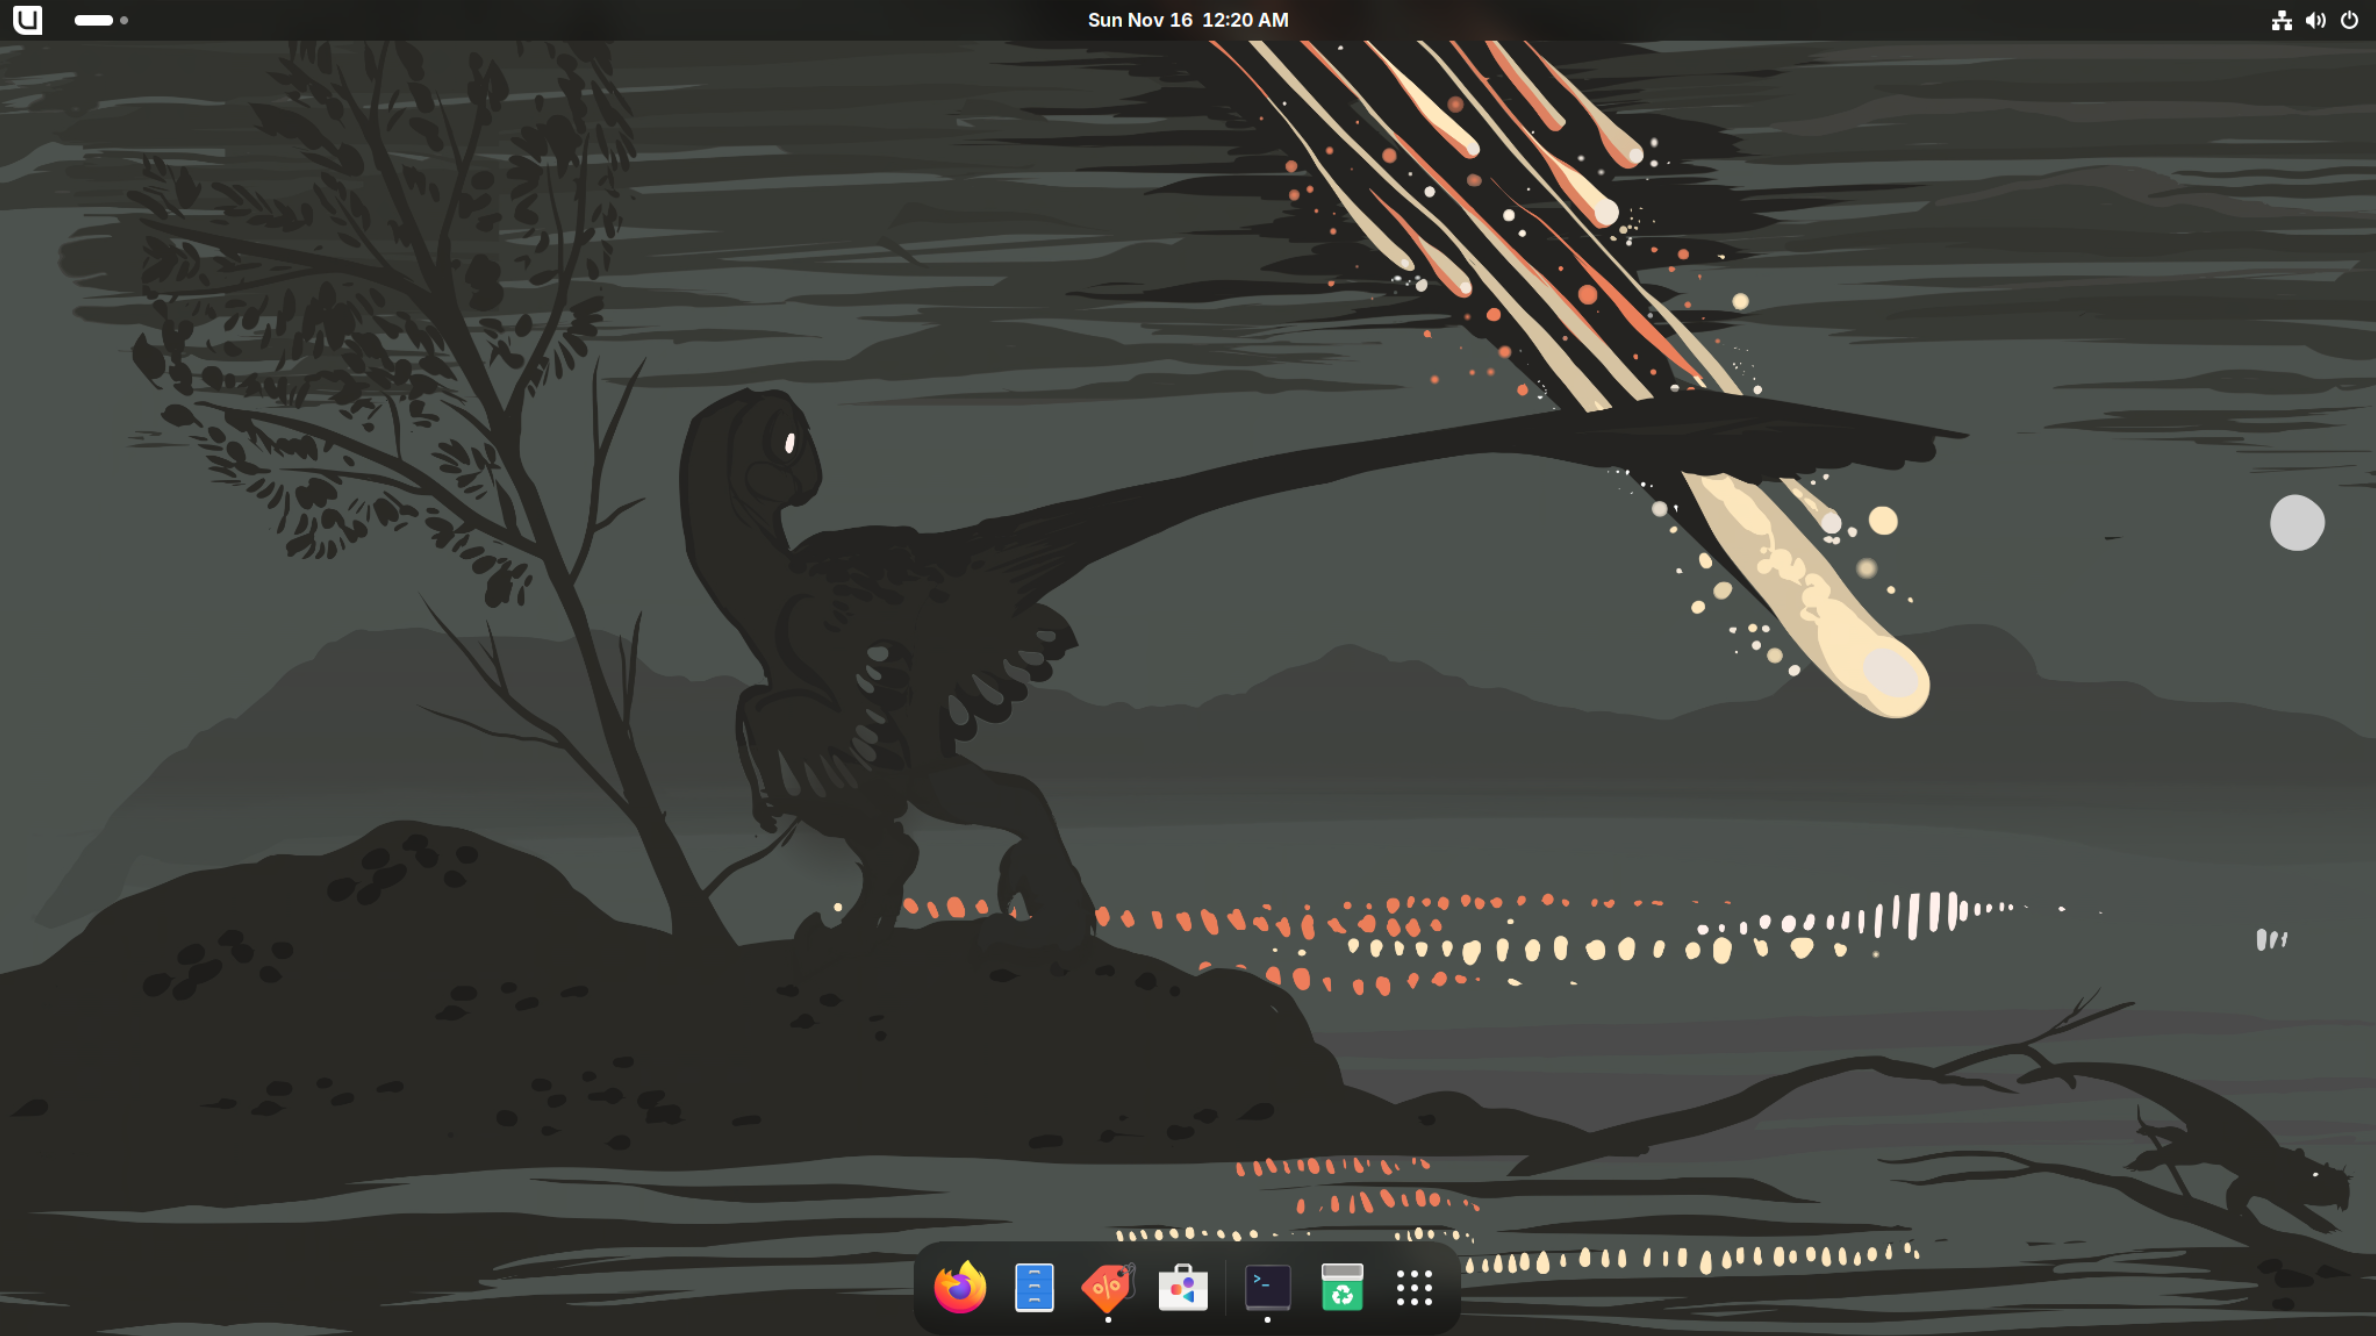The height and width of the screenshot is (1336, 2376).
Task: Open the Software store shopping bag
Action: coord(1183,1287)
